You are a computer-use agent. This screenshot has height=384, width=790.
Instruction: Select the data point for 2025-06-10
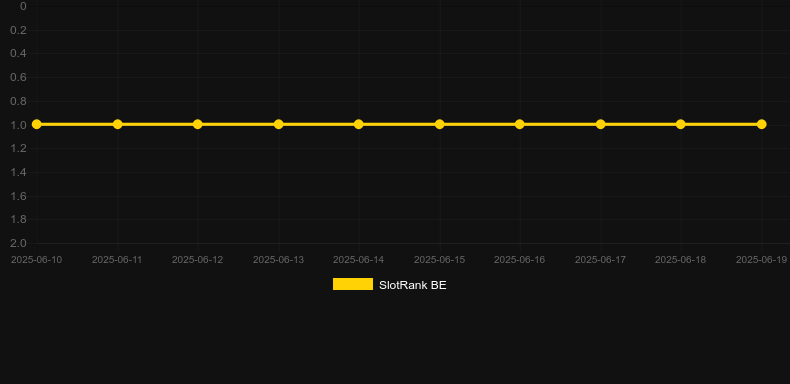pyautogui.click(x=37, y=124)
